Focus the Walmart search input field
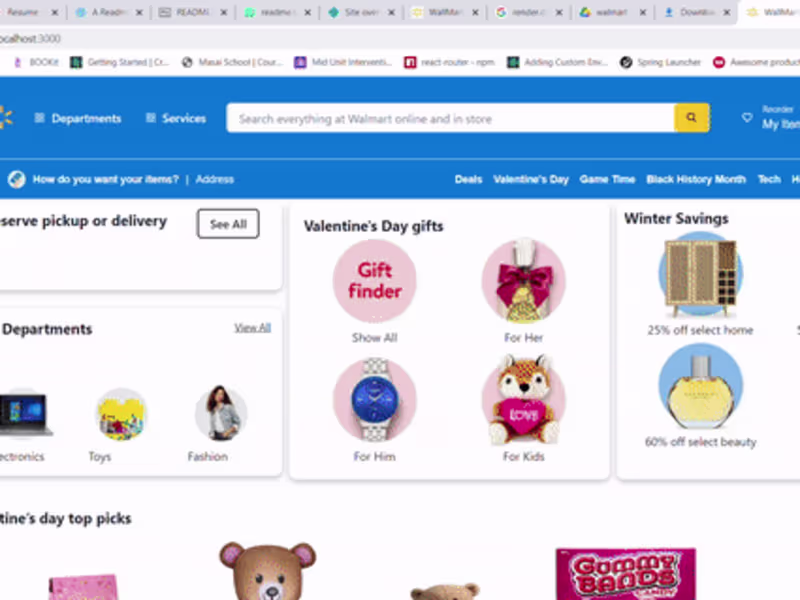Screen dimensions: 800x600 coord(451,118)
